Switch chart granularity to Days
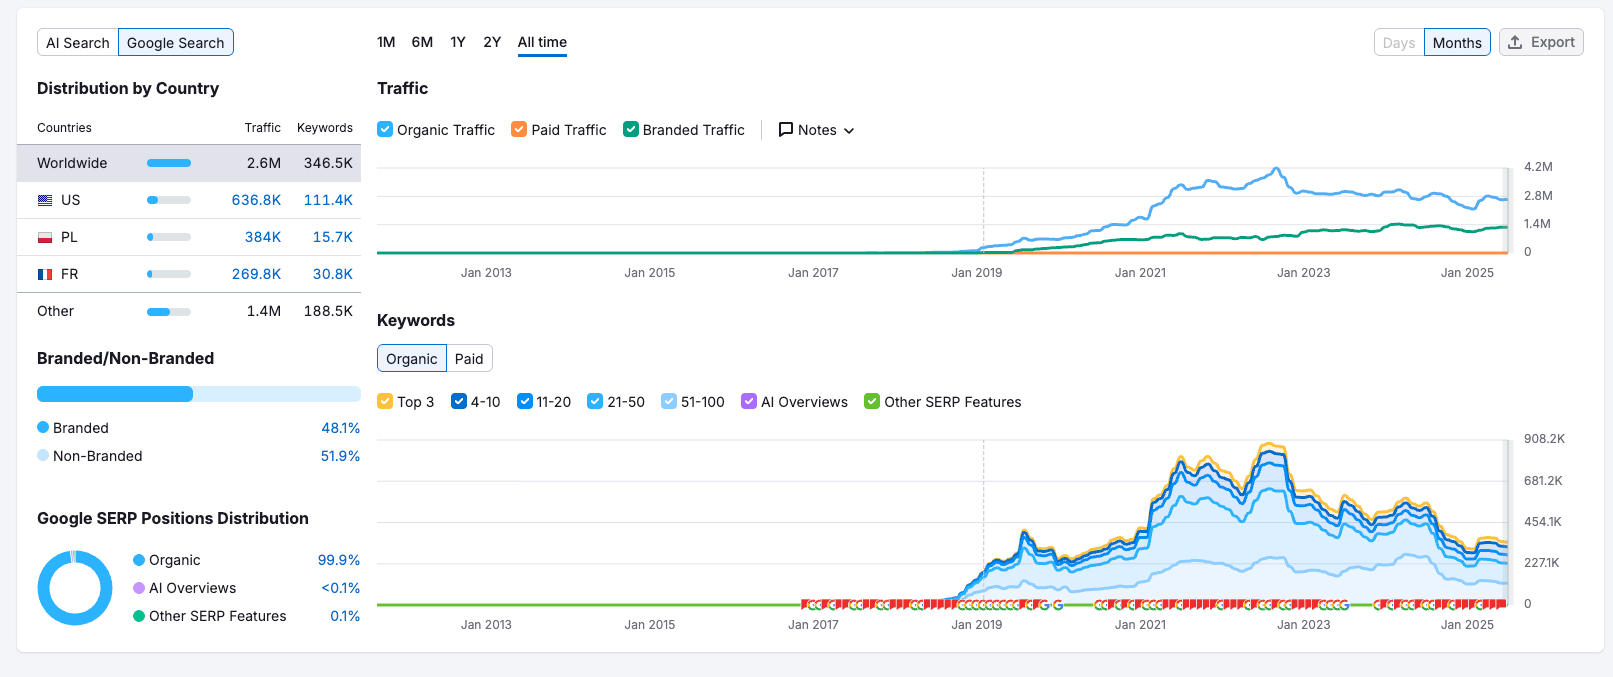This screenshot has height=677, width=1613. pos(1398,43)
